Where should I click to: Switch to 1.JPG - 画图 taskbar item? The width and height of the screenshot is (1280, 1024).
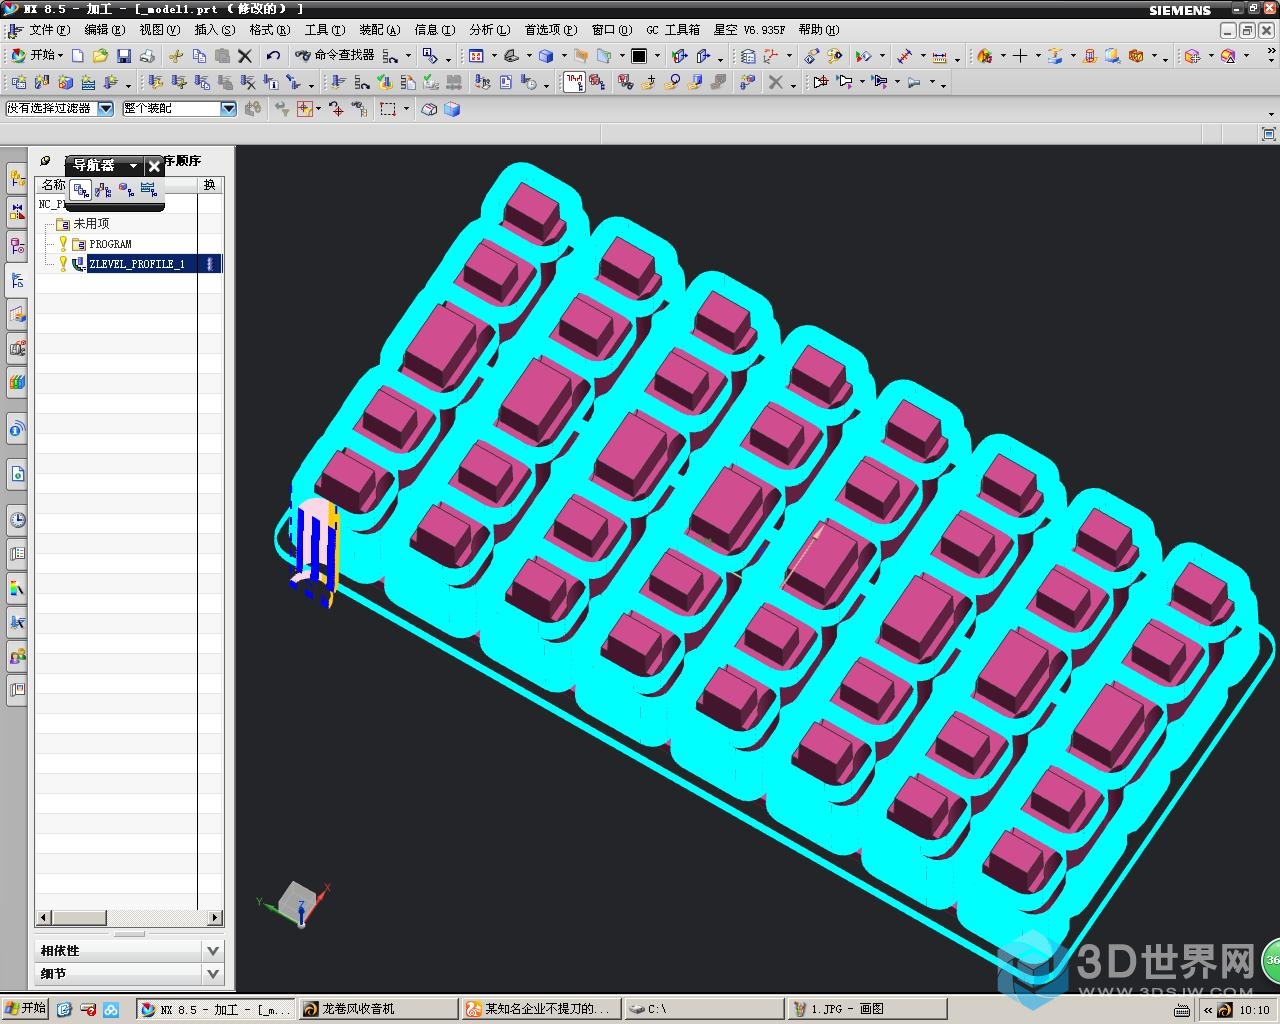tap(867, 1009)
